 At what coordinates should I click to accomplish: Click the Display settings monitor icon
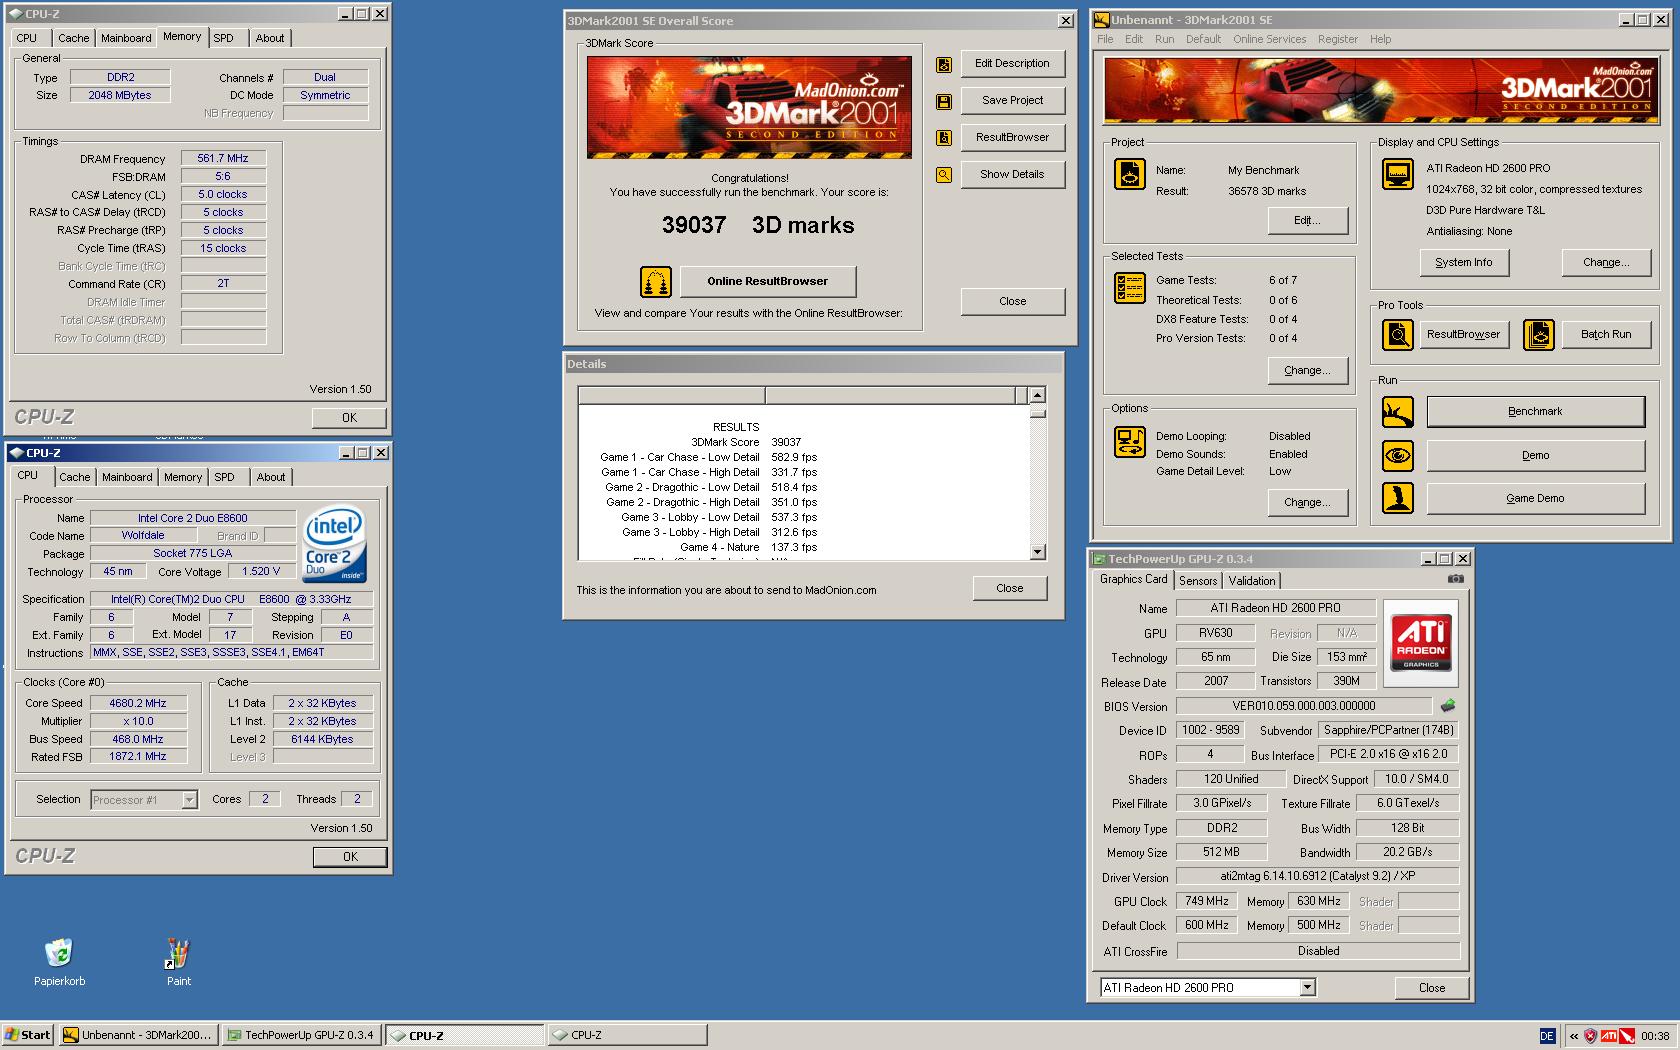pyautogui.click(x=1397, y=174)
